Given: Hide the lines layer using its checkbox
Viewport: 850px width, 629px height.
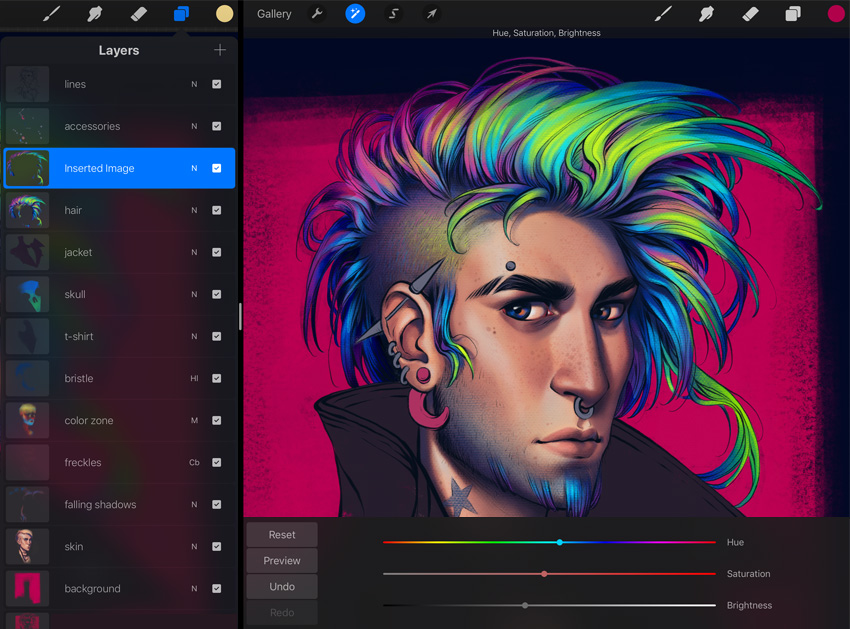Looking at the screenshot, I should tap(217, 84).
